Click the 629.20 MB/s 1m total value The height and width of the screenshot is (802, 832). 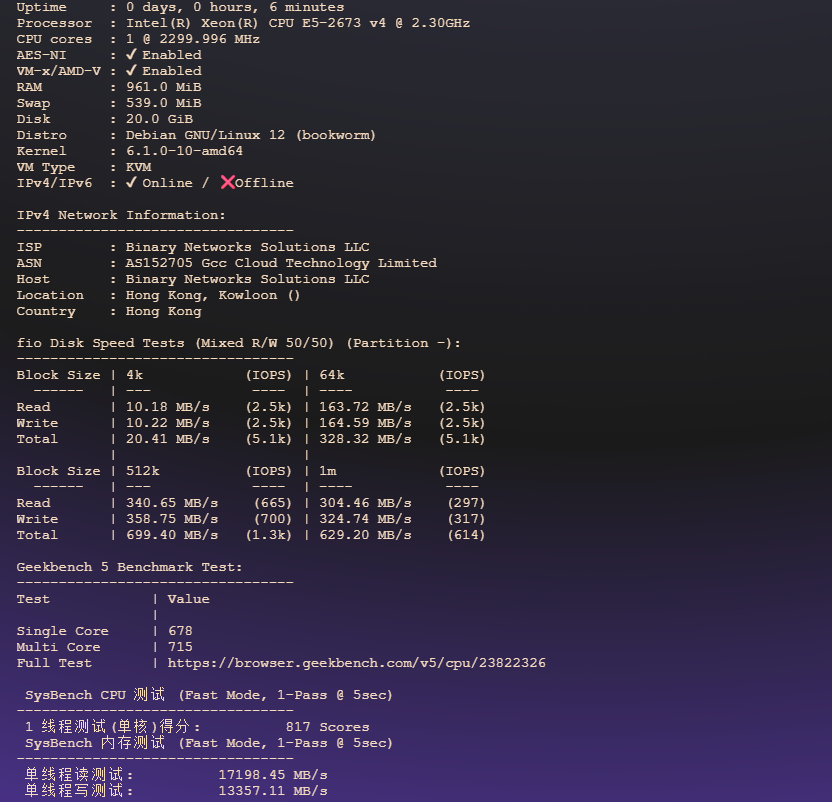pos(365,535)
